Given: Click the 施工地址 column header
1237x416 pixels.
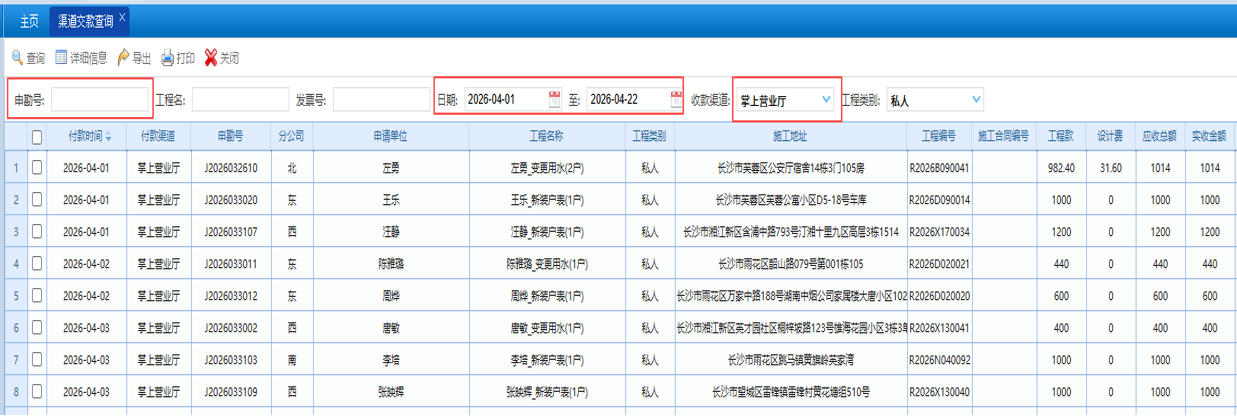Looking at the screenshot, I should pos(790,136).
